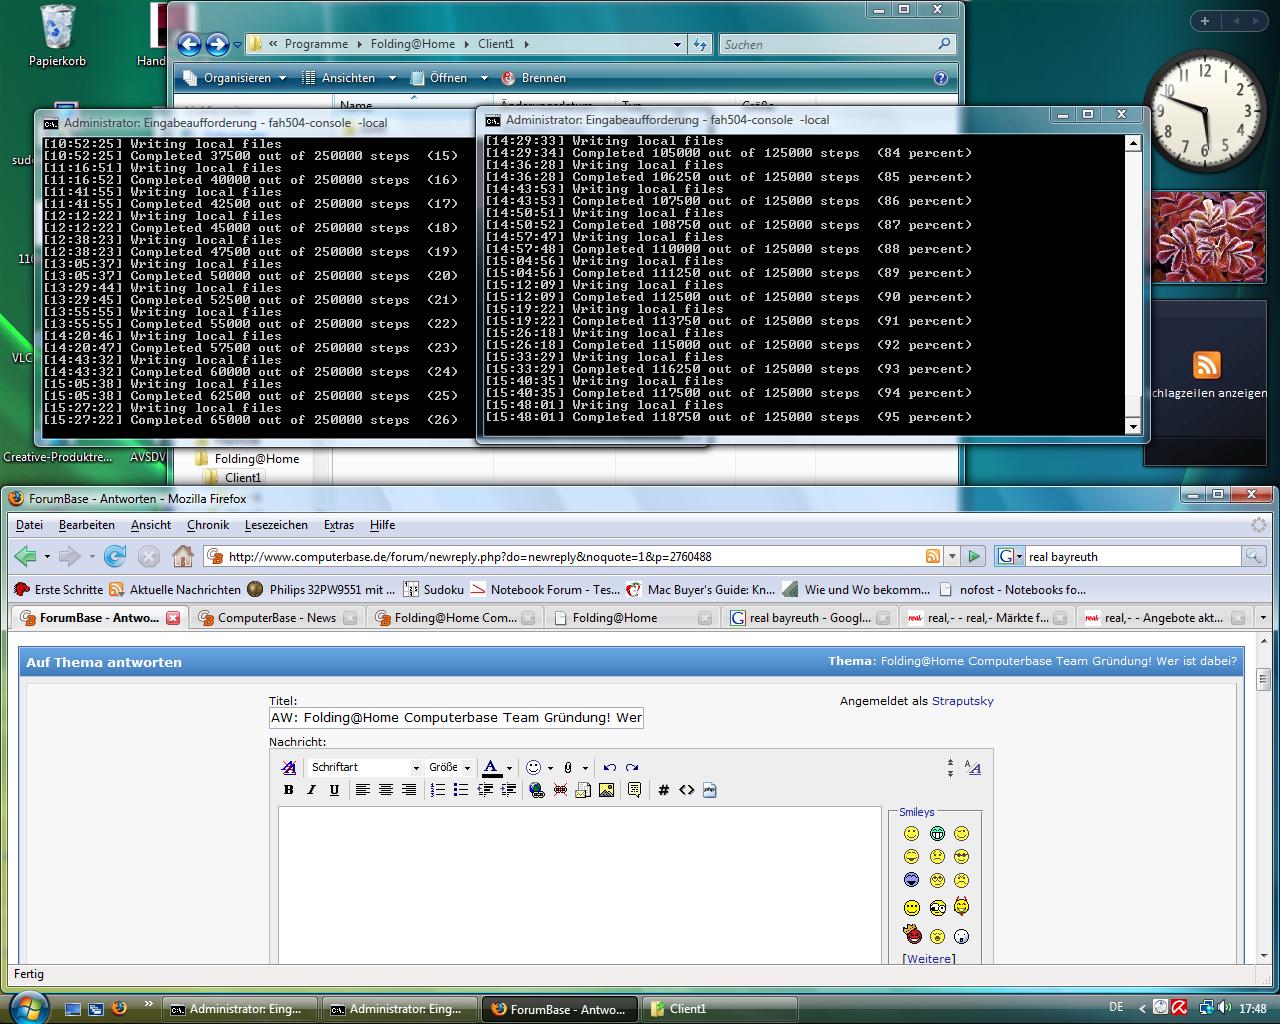Switch to Folding@Home Com... tab
The image size is (1280, 1024).
[454, 618]
